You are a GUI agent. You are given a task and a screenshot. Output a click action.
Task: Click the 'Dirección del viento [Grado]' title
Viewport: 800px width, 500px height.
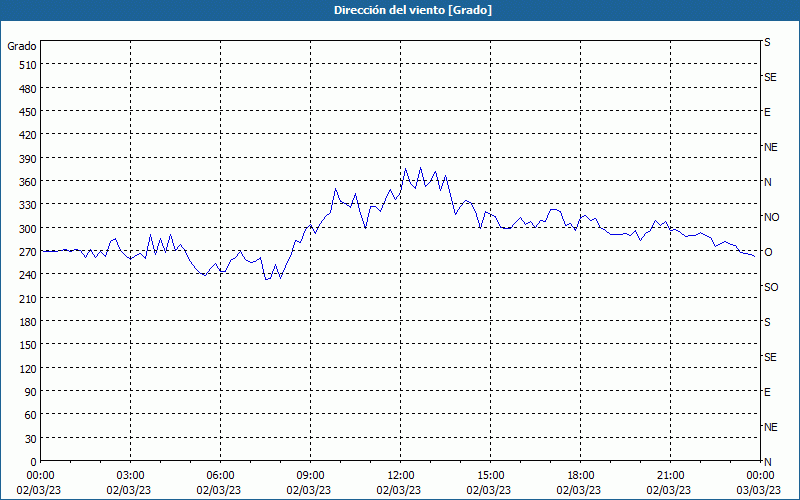pyautogui.click(x=413, y=10)
